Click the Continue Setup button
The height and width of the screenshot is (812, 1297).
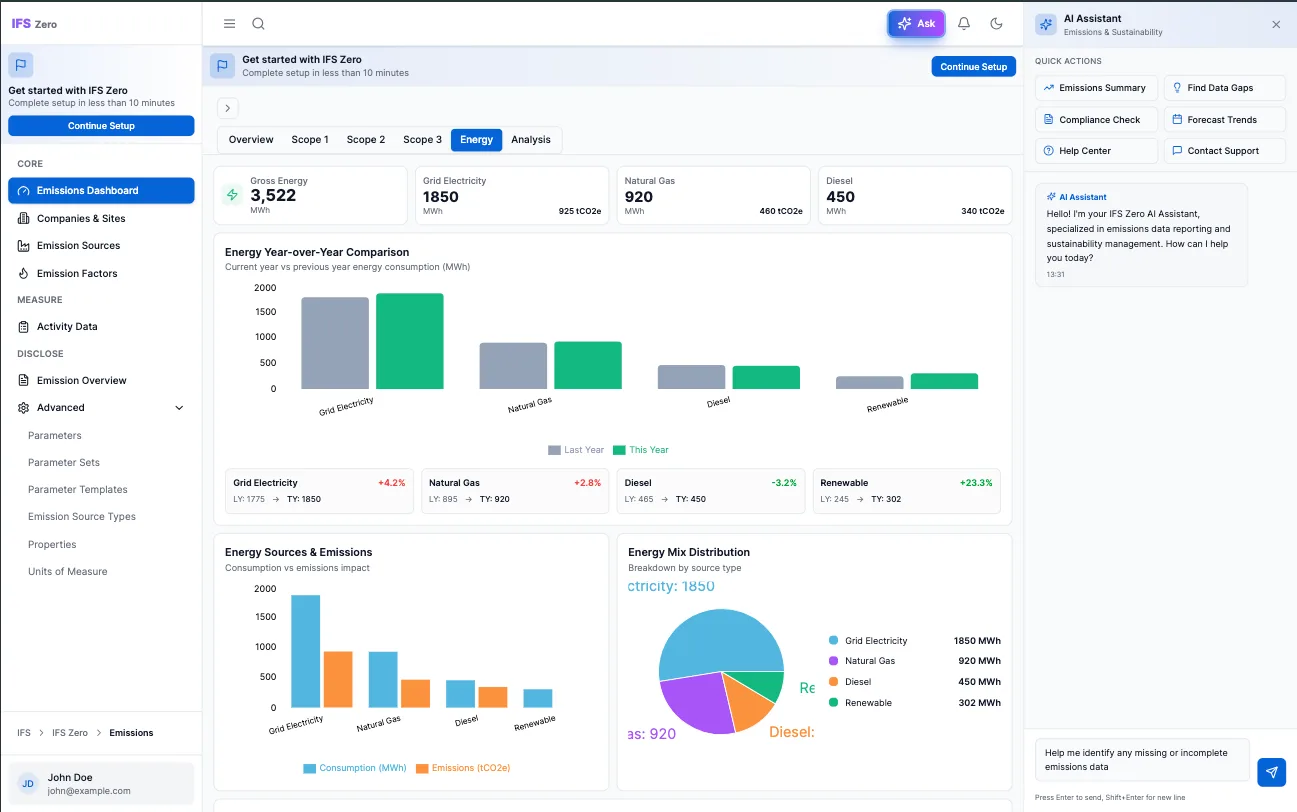pyautogui.click(x=973, y=66)
